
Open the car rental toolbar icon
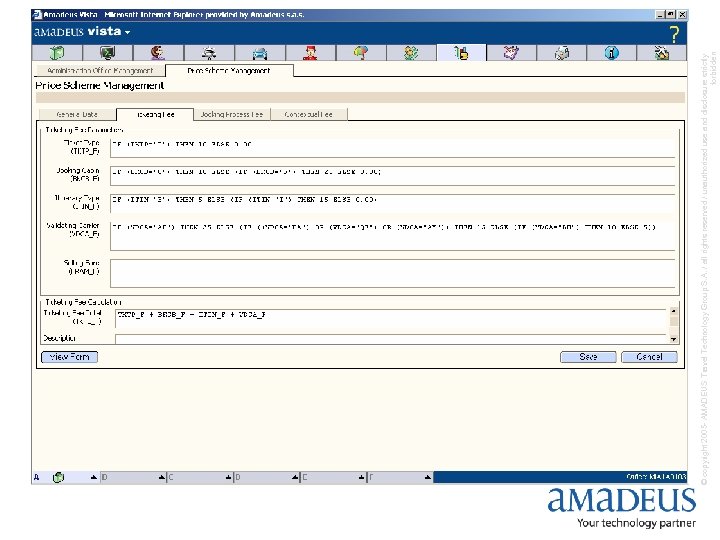[x=260, y=53]
